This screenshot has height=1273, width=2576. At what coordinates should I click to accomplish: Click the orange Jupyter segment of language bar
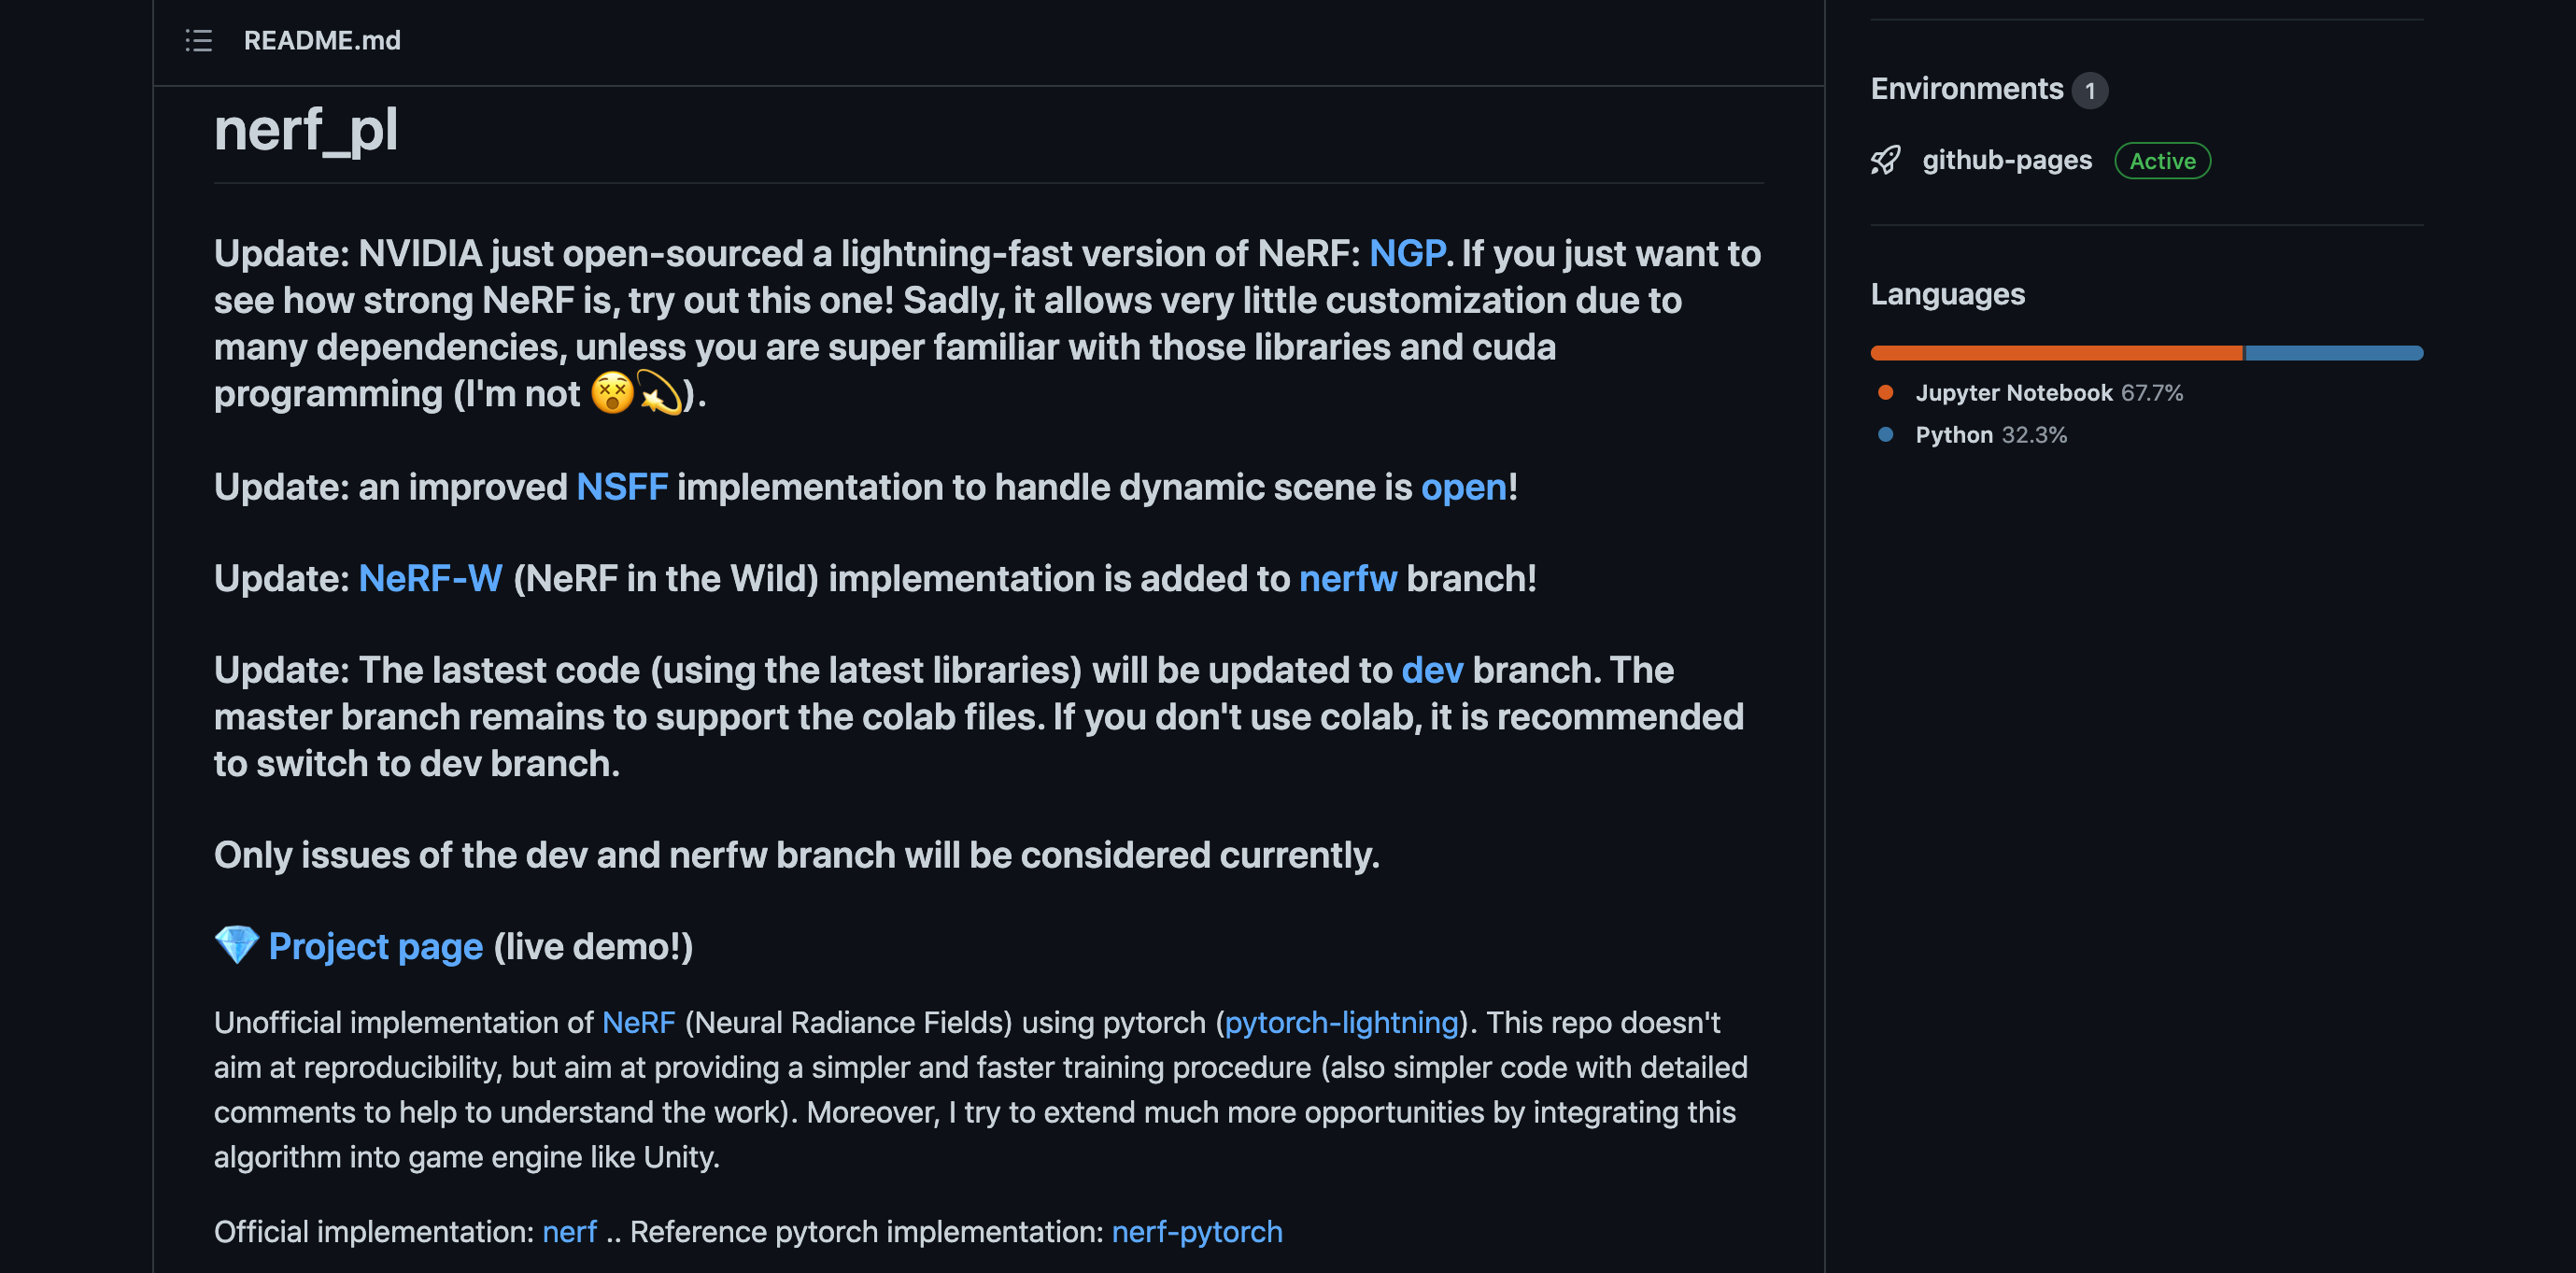click(2056, 353)
